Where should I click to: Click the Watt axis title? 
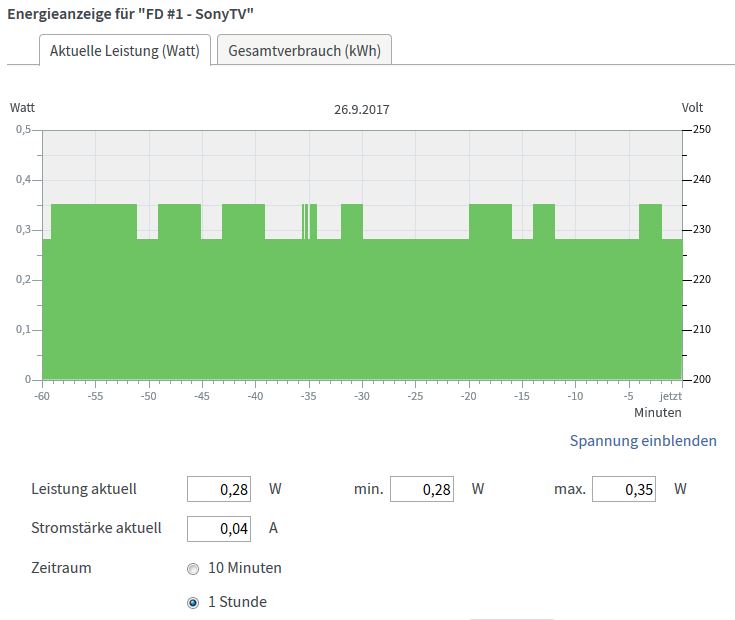pos(22,107)
